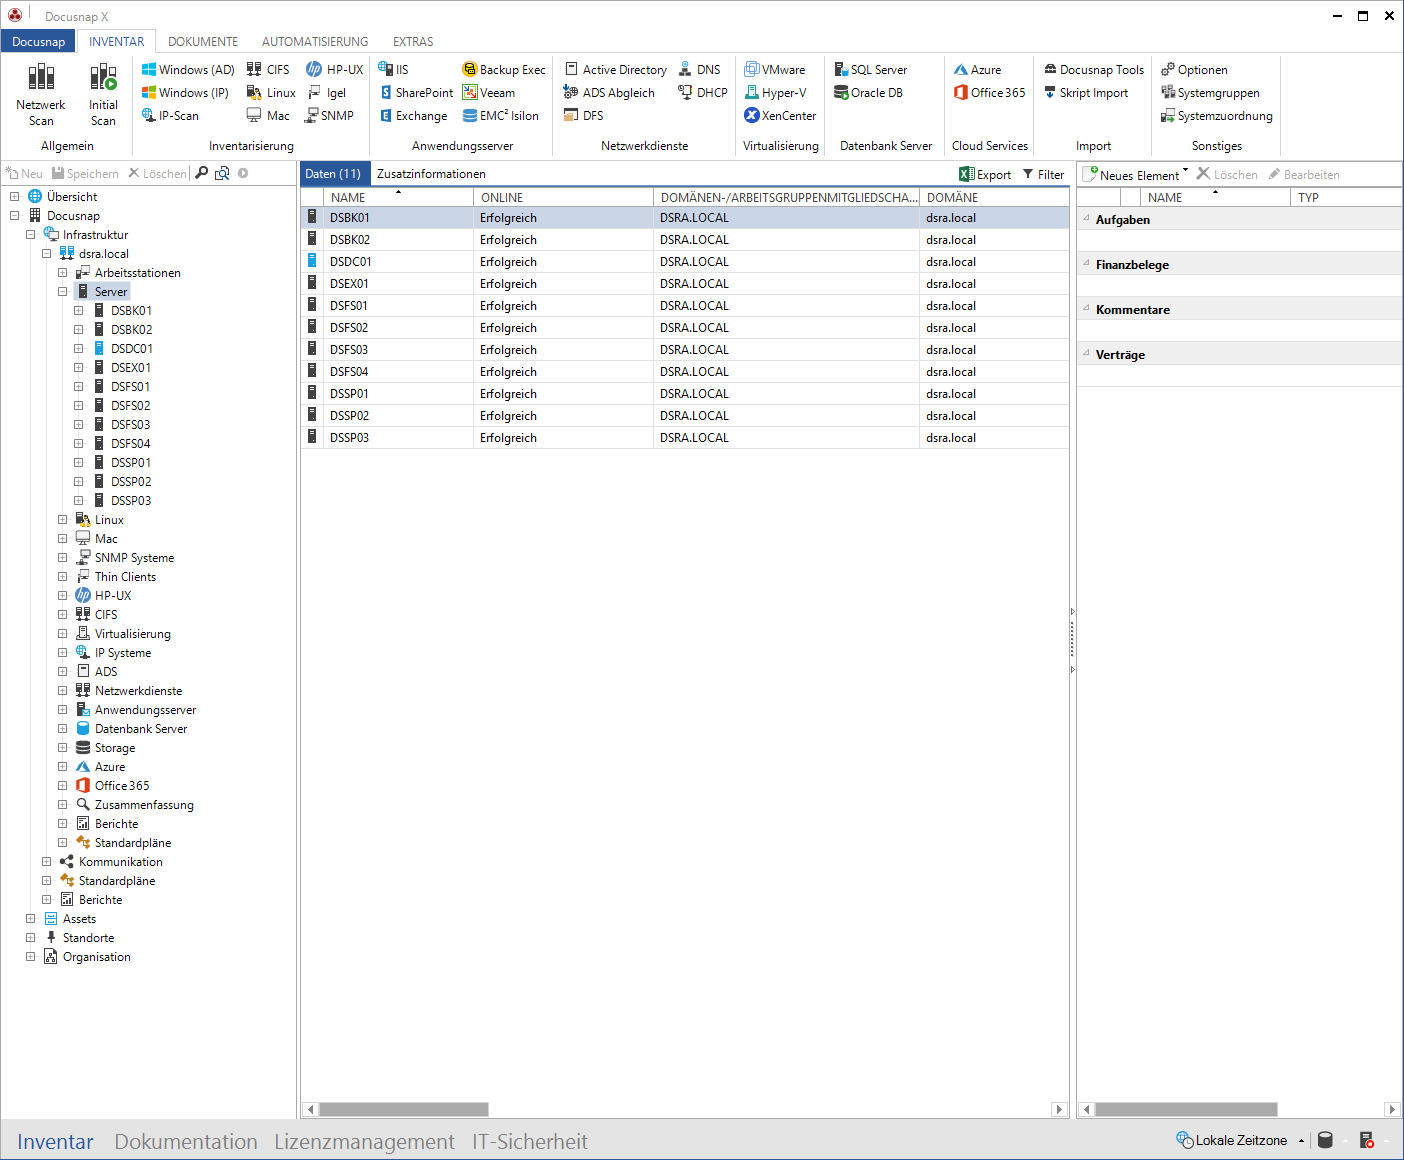Run the IP-Scan tool

pos(170,116)
